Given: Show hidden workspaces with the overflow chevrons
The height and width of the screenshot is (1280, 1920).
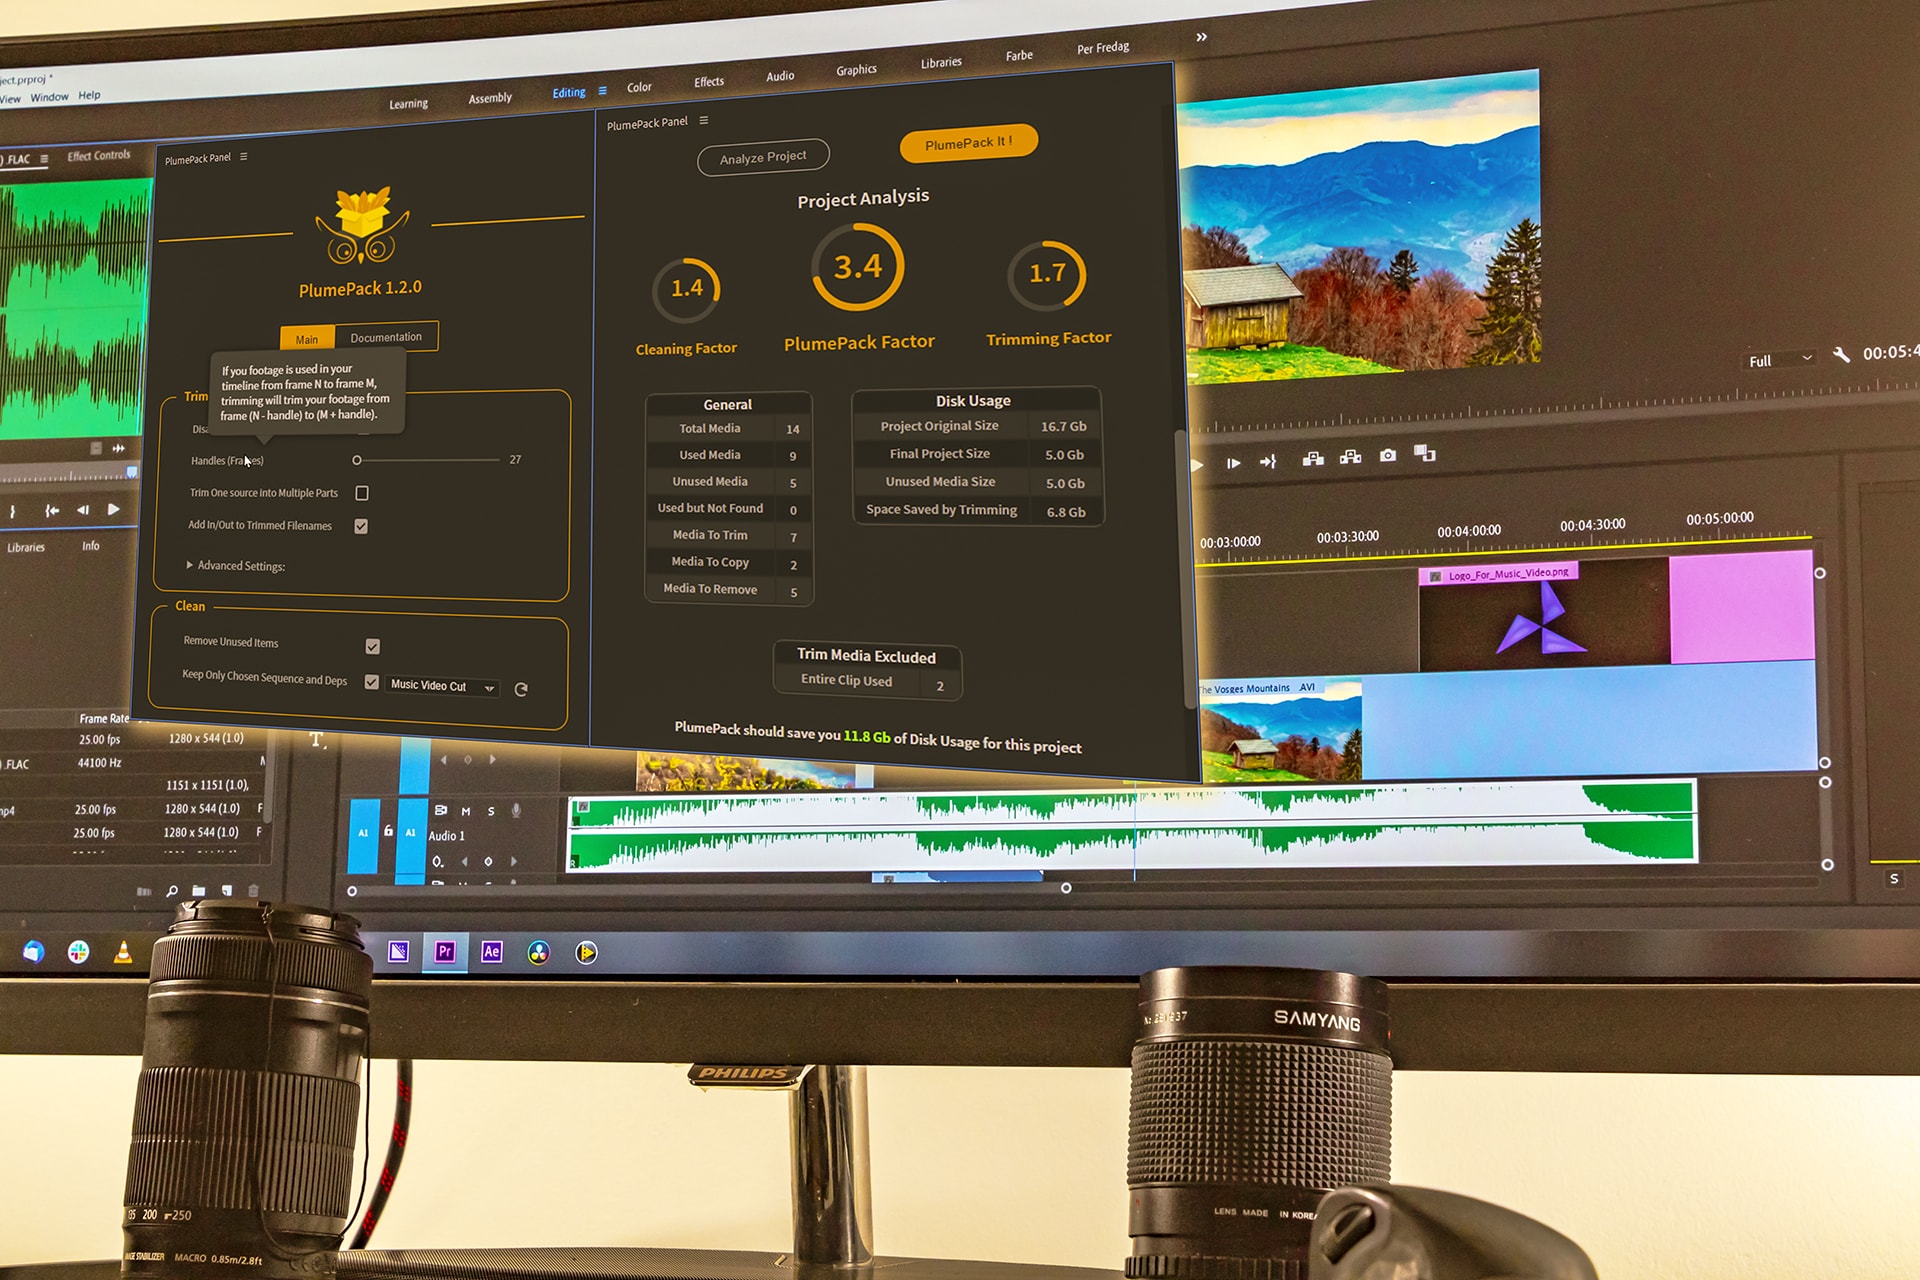Looking at the screenshot, I should 1201,37.
